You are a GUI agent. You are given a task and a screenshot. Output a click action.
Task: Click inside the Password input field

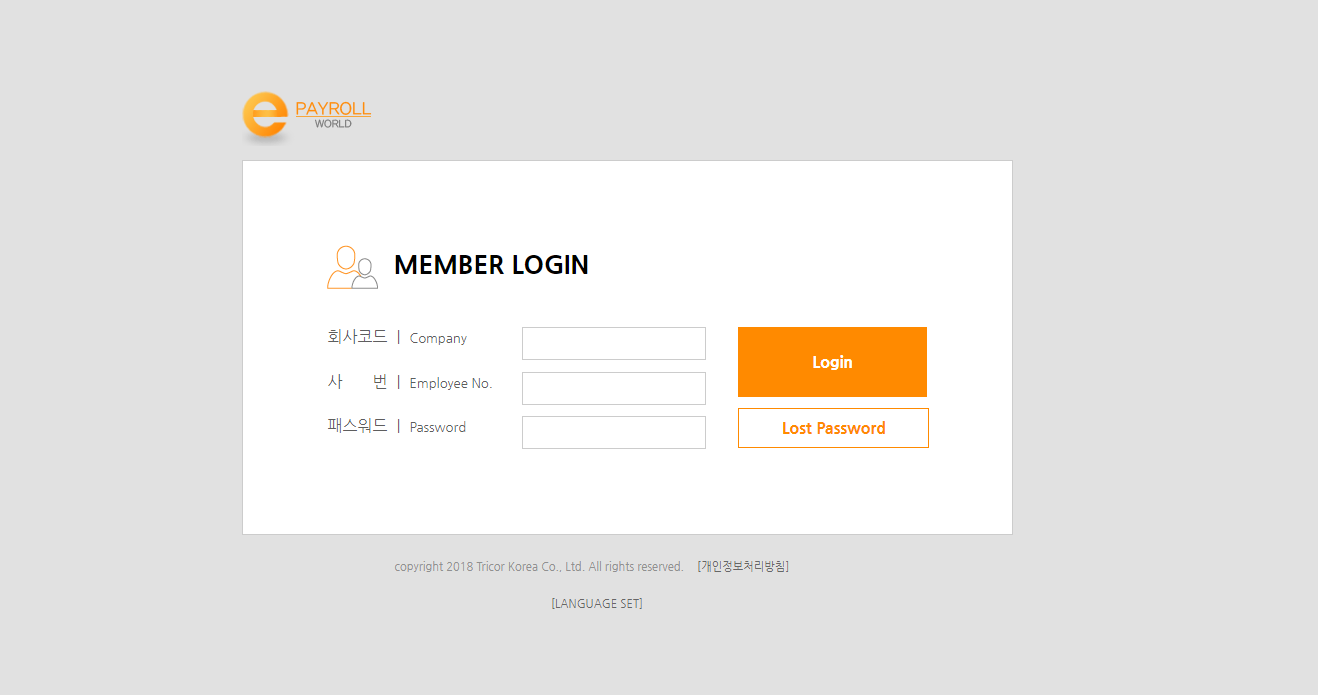(613, 432)
